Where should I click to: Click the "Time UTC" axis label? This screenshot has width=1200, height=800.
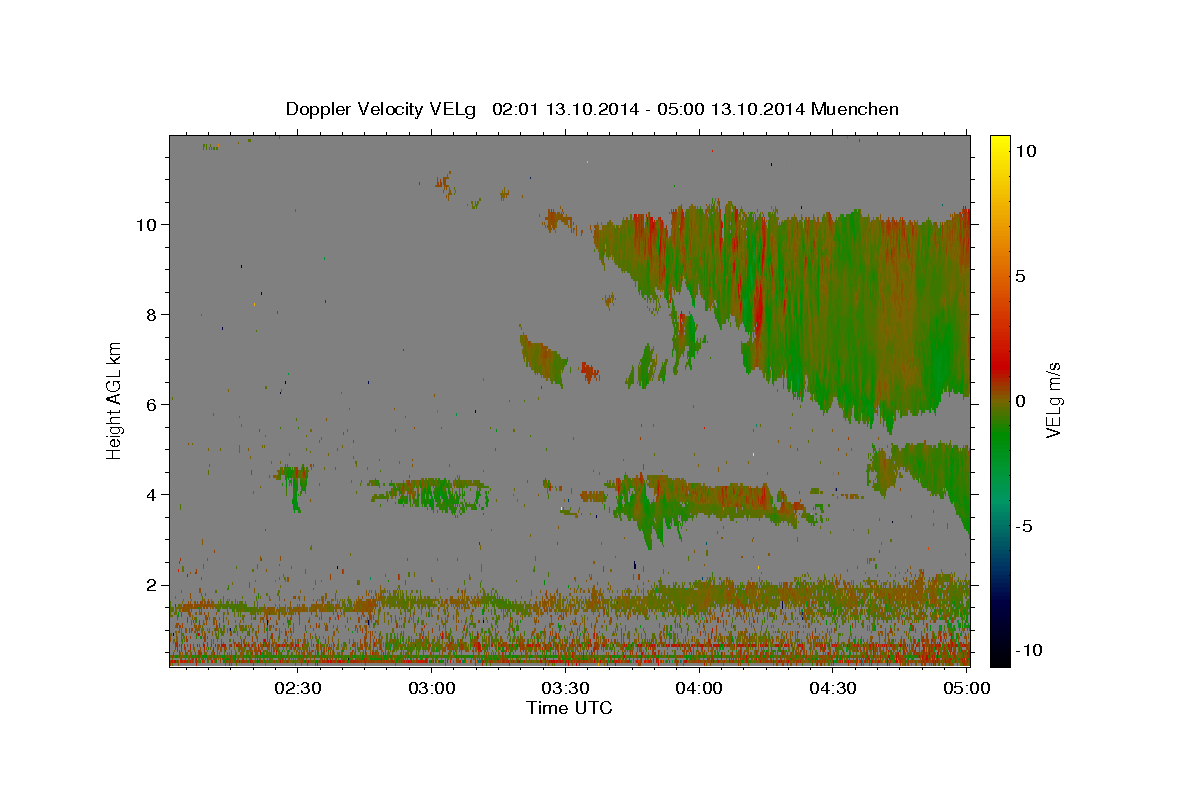tap(569, 708)
